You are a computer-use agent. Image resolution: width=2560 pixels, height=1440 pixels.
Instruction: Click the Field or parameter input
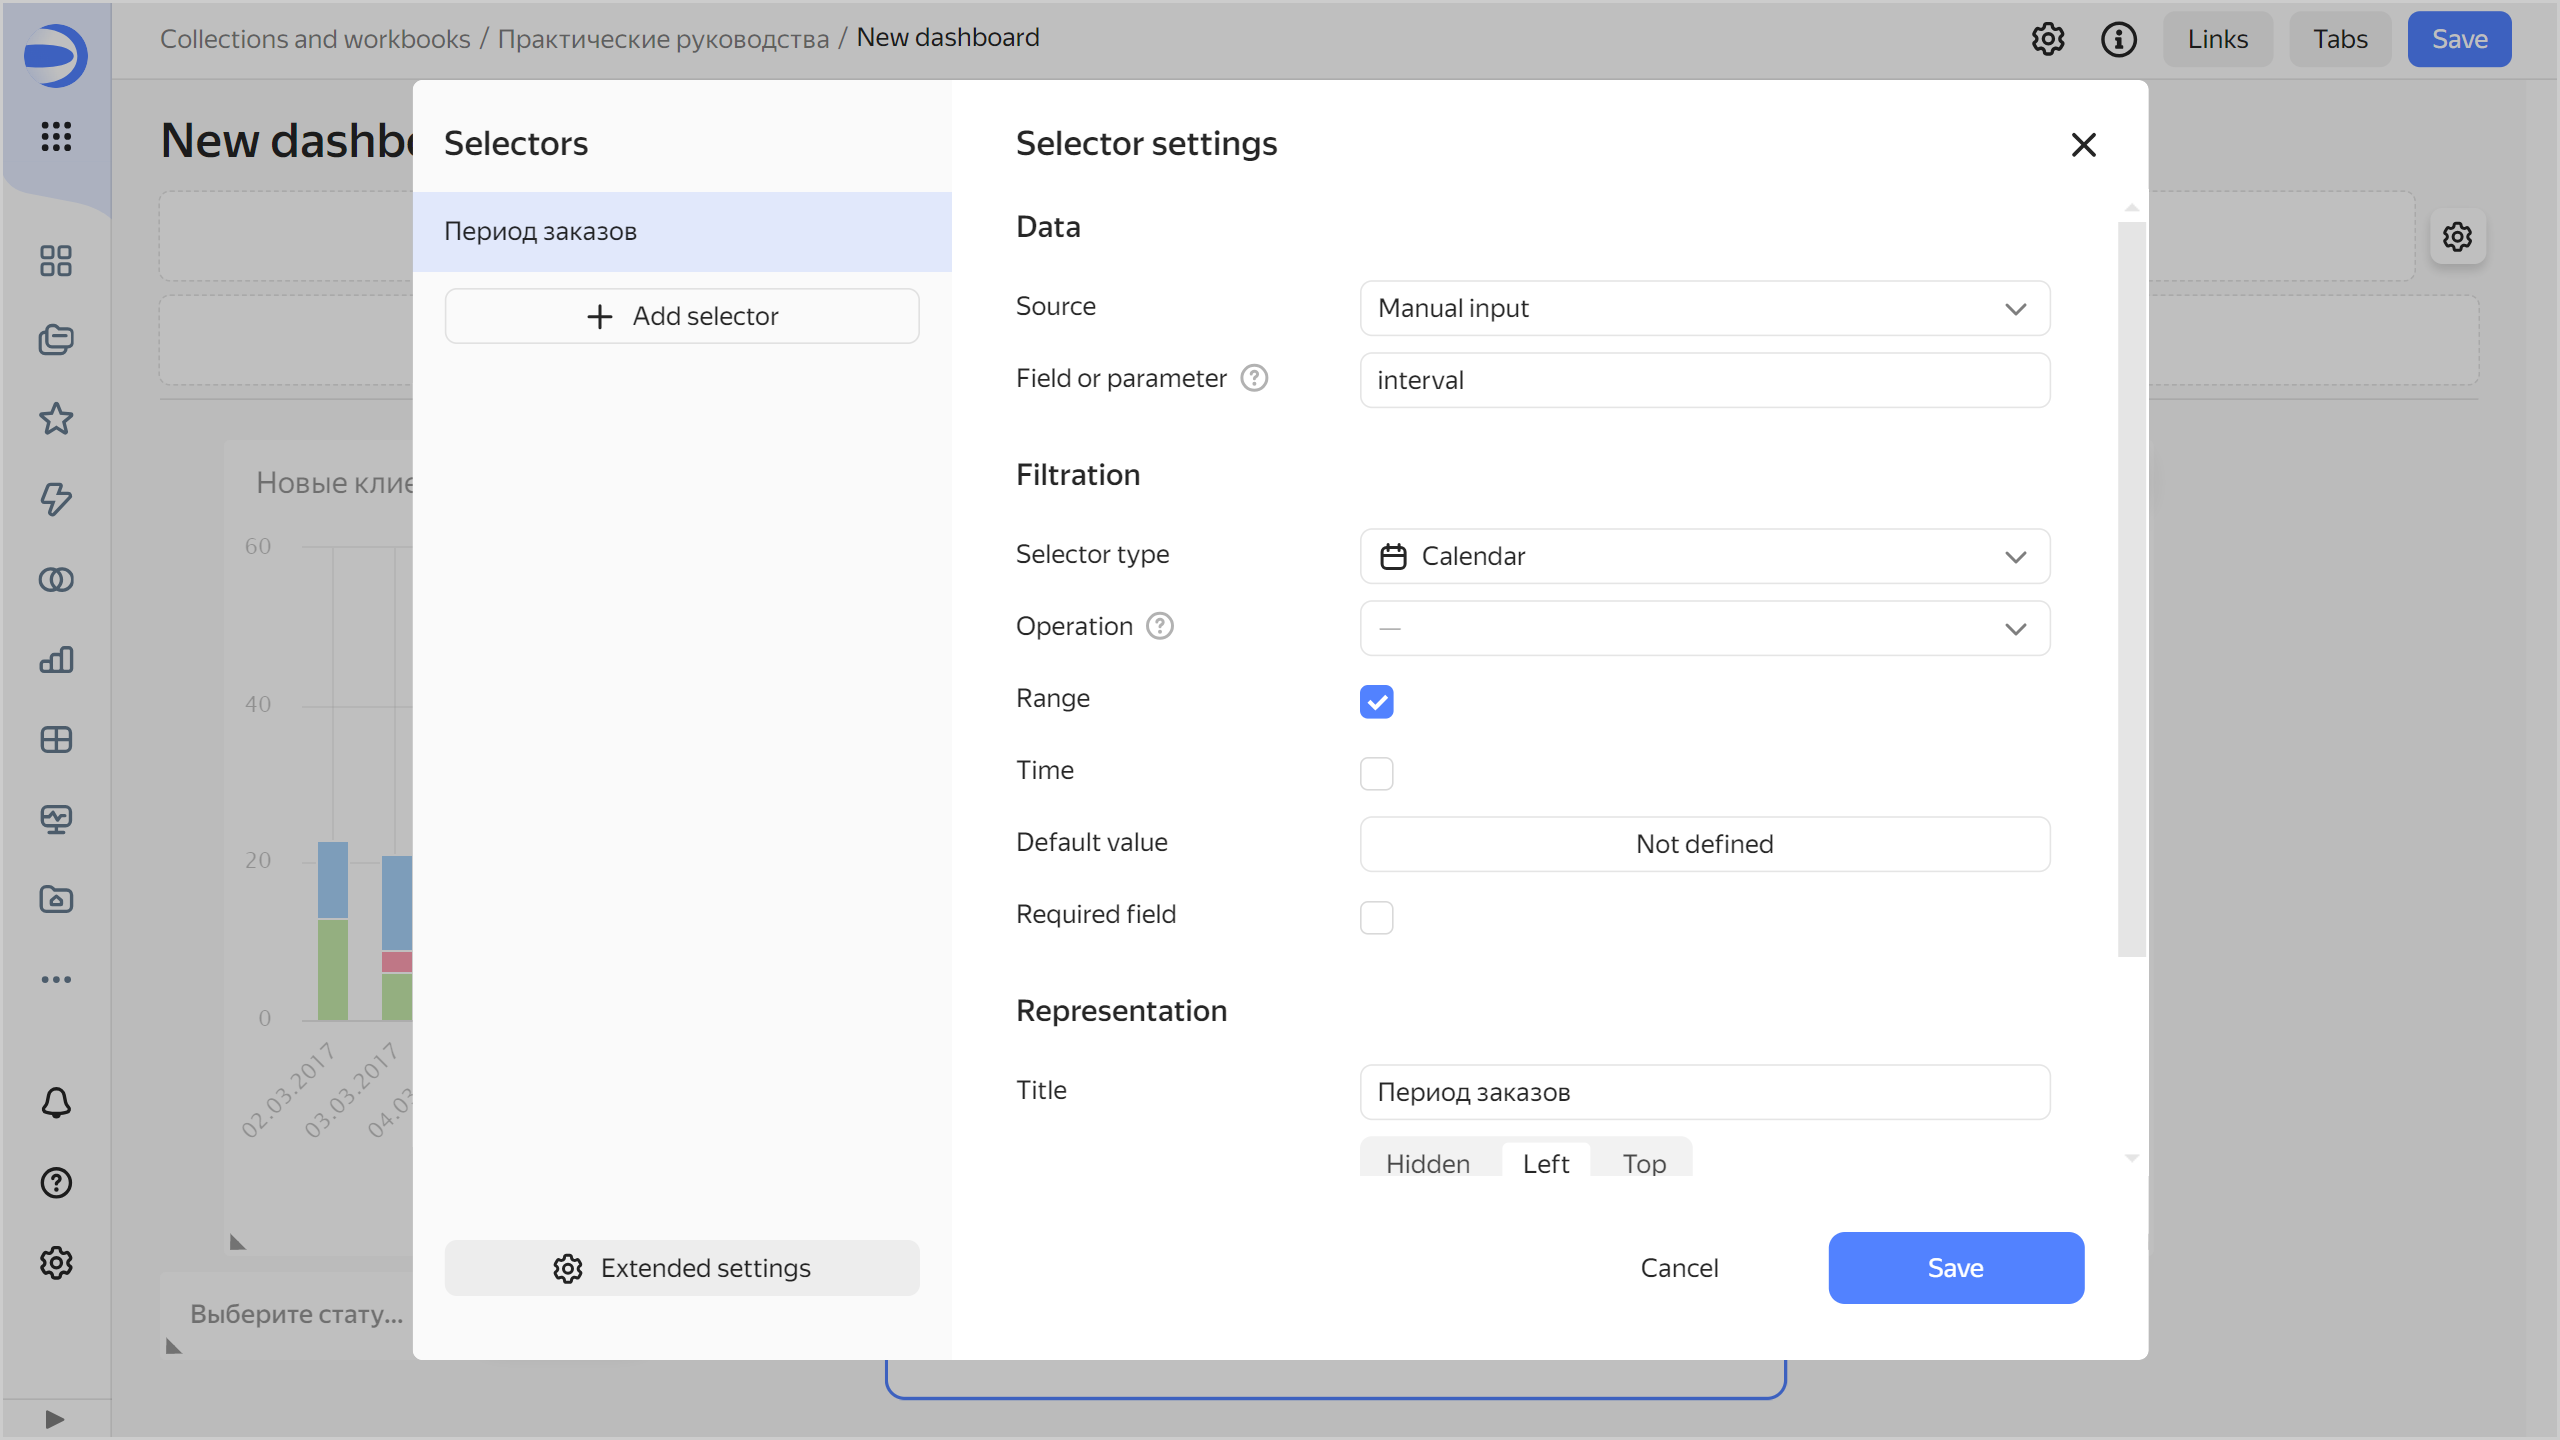pos(1704,380)
